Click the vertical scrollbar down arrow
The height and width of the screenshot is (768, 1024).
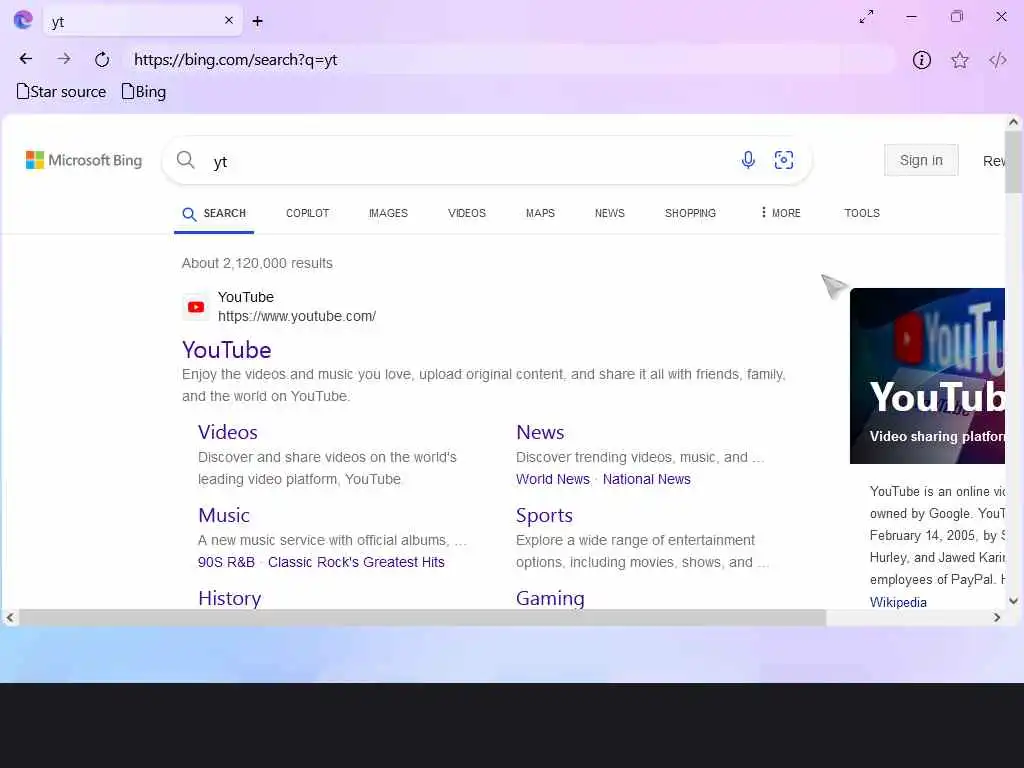pyautogui.click(x=1013, y=601)
